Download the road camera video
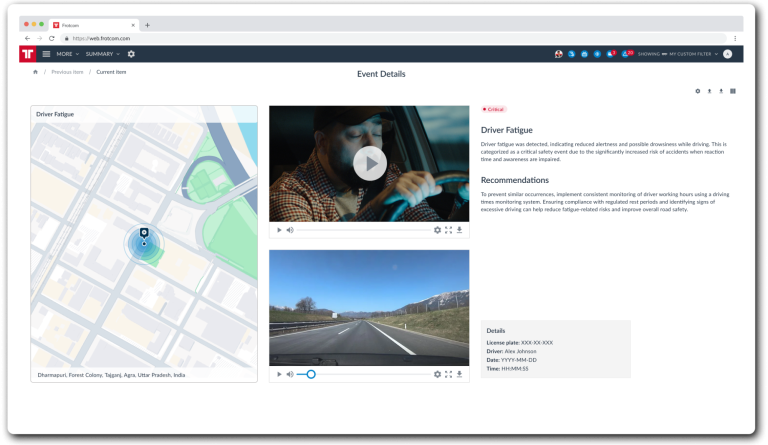The height and width of the screenshot is (445, 768). coord(459,374)
